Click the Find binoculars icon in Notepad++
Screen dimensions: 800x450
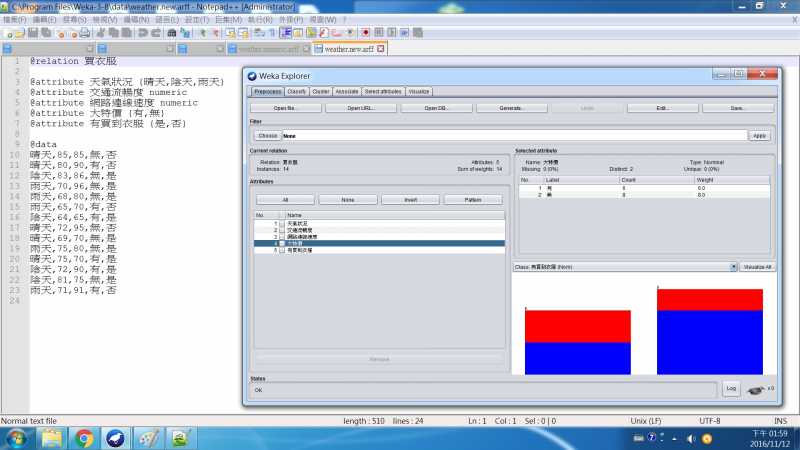[x=172, y=33]
